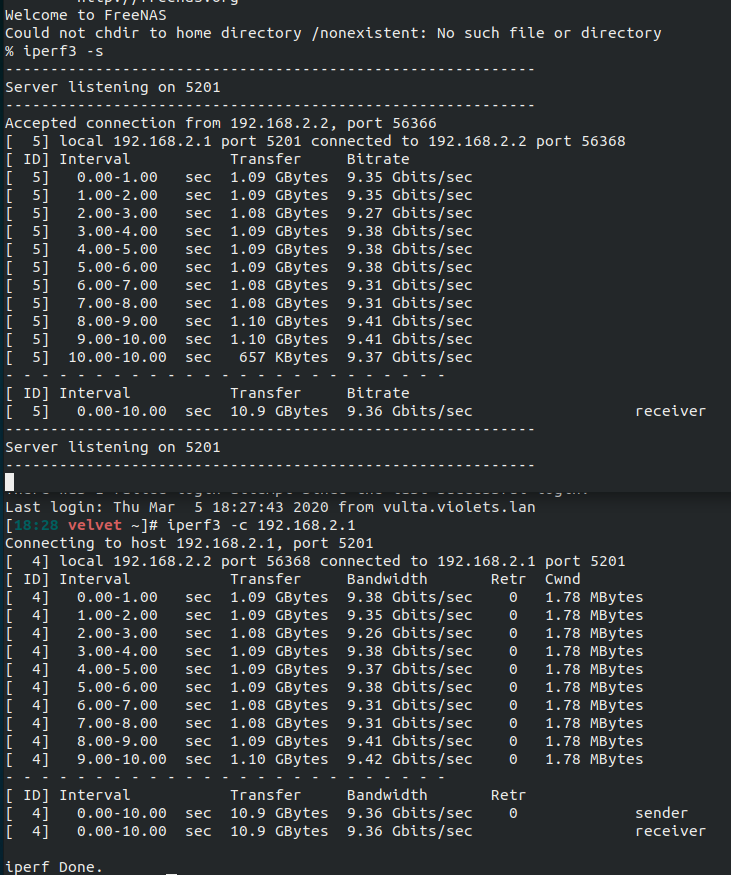Viewport: 731px width, 875px height.
Task: Click the 'Bandwidth' header in client output
Action: [x=387, y=579]
